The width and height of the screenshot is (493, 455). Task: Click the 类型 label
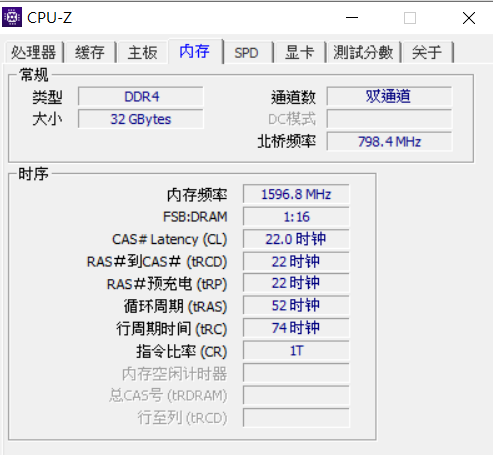click(x=47, y=97)
